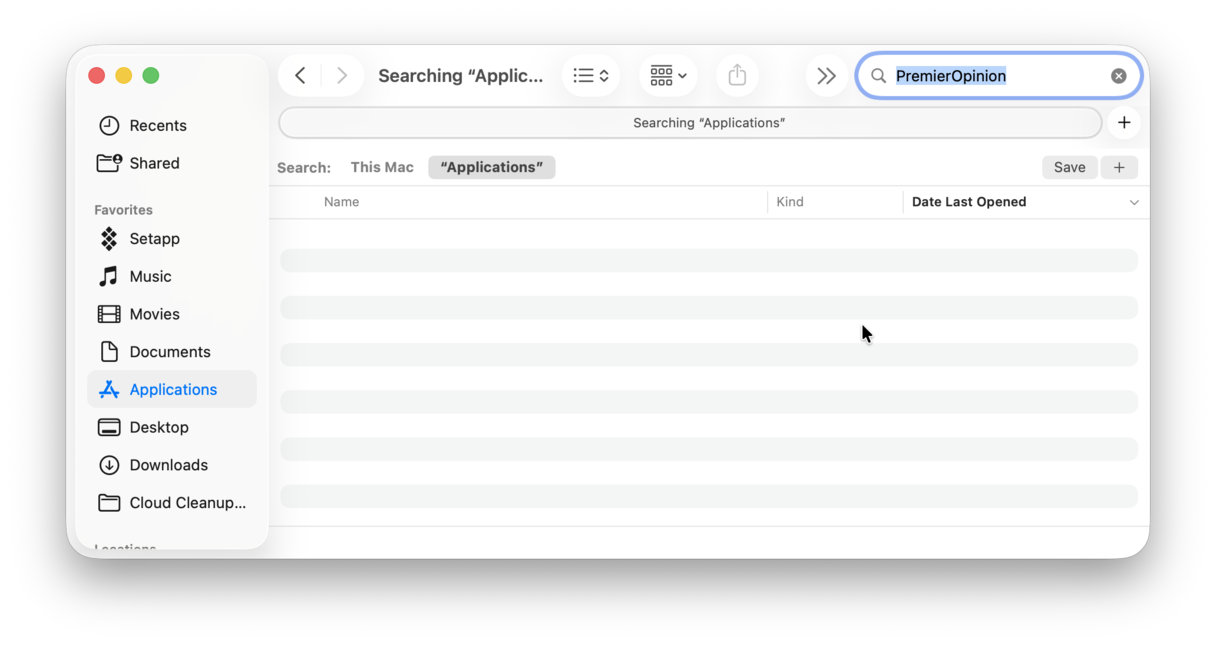
Task: Toggle sort direction chevron on Date column
Action: coord(1134,203)
